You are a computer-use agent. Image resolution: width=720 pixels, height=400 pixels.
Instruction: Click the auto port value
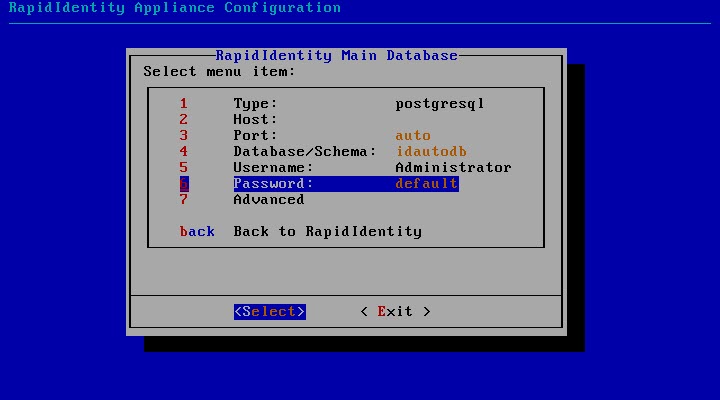[413, 135]
